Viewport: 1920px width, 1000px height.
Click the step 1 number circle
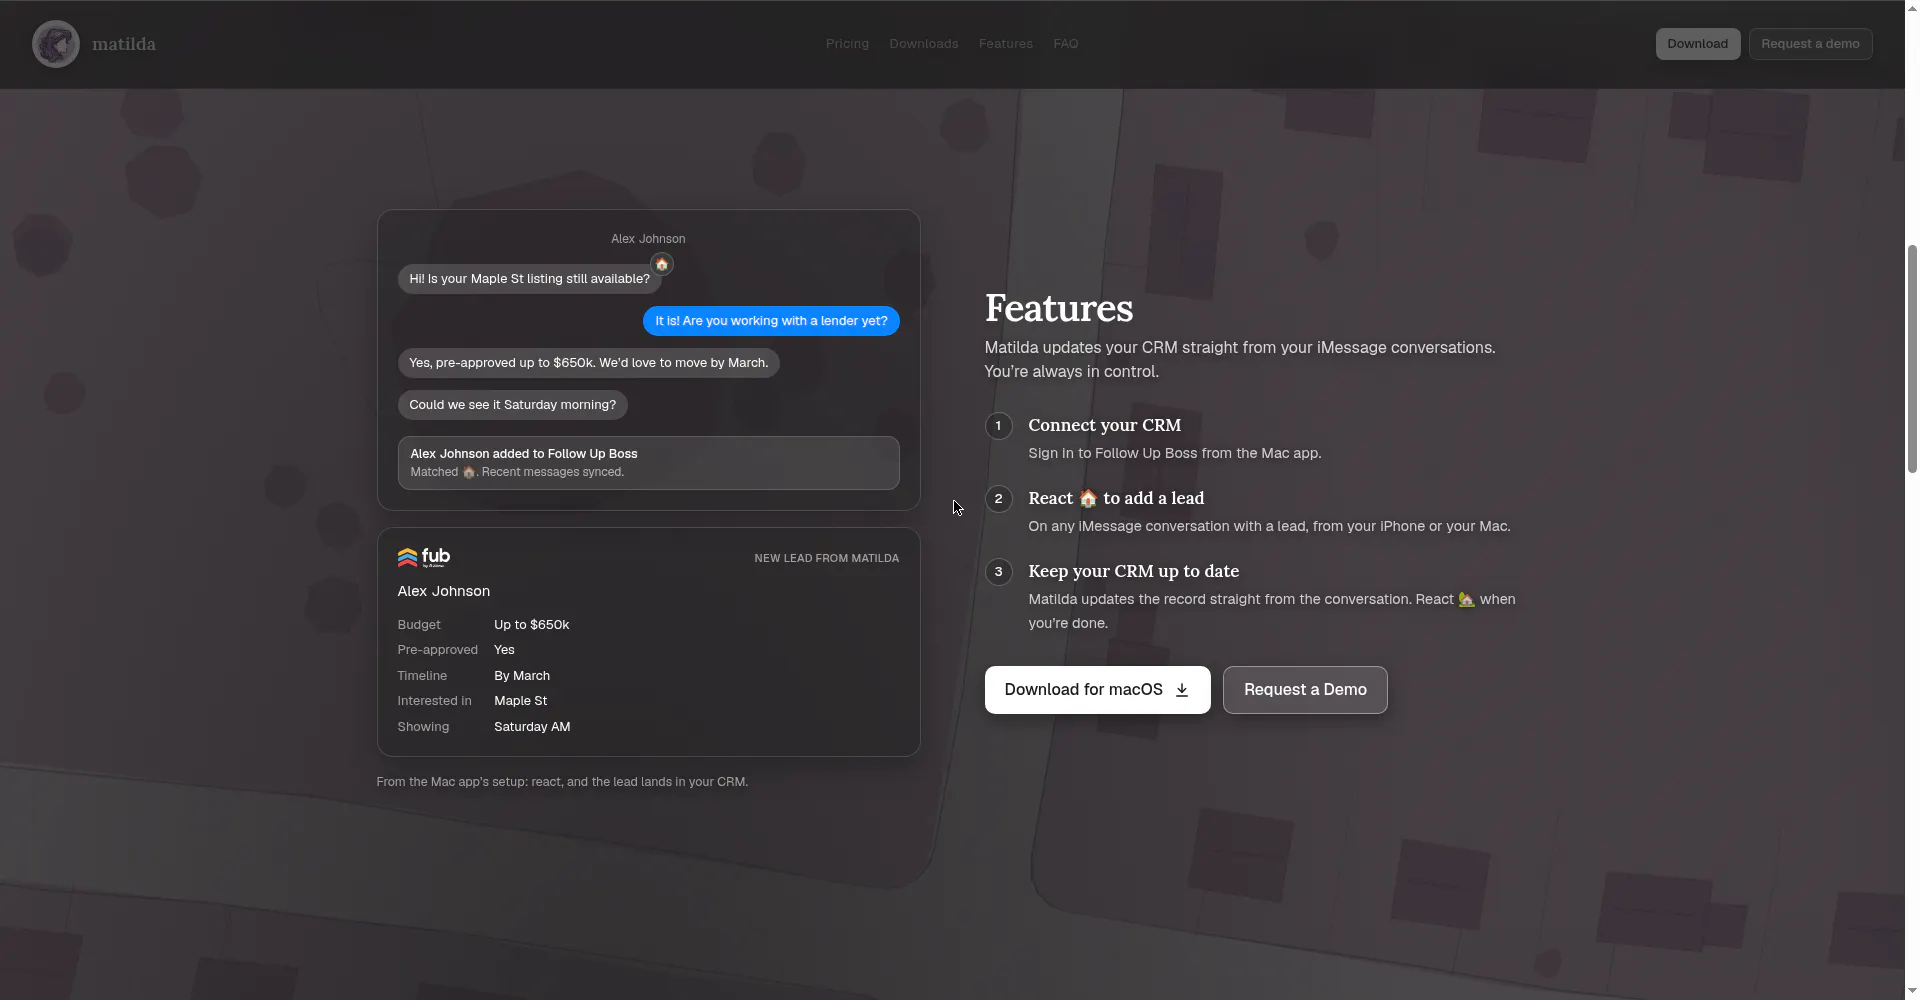click(998, 426)
